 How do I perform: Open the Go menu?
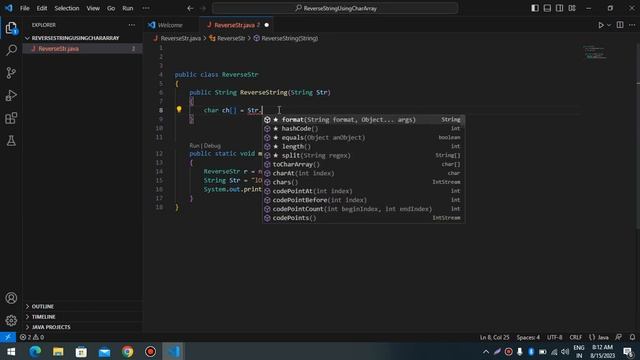[x=111, y=8]
